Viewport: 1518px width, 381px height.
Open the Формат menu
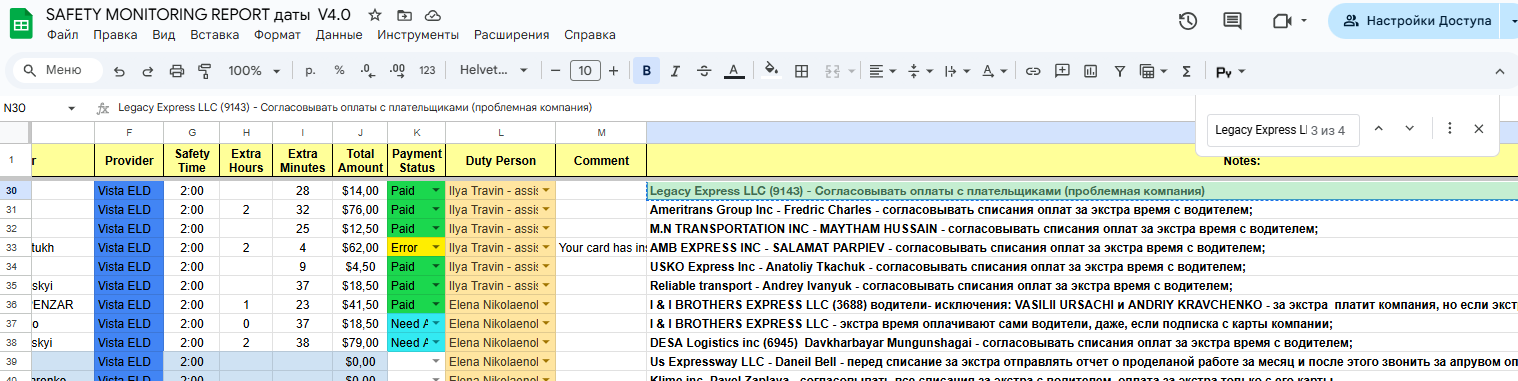pyautogui.click(x=277, y=35)
